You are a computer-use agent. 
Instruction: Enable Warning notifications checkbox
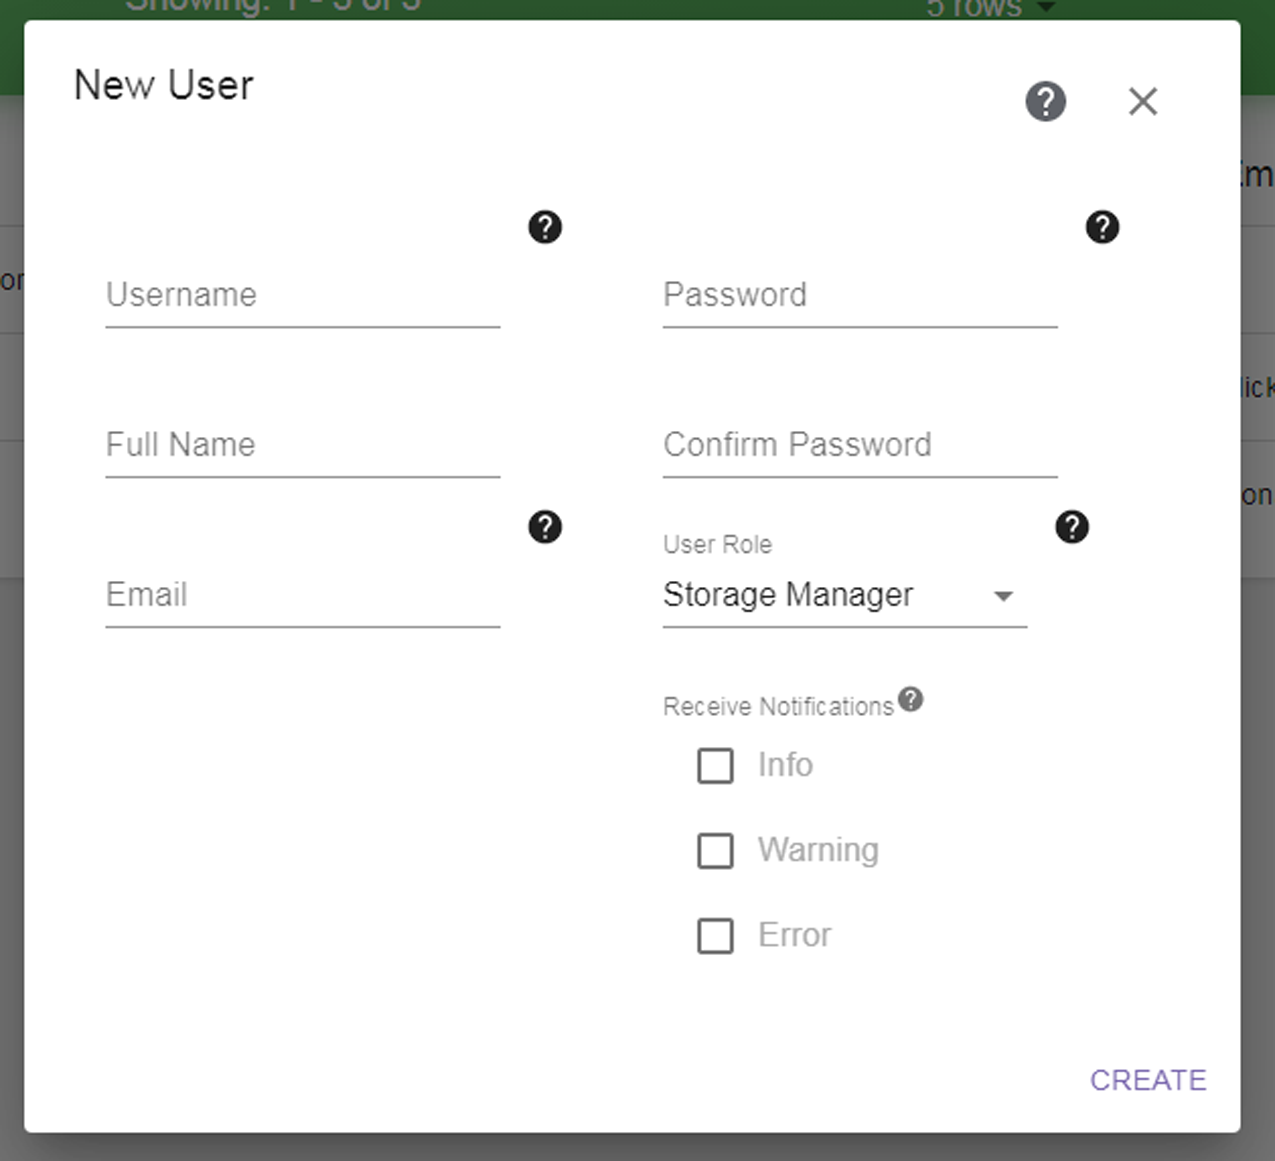coord(715,851)
